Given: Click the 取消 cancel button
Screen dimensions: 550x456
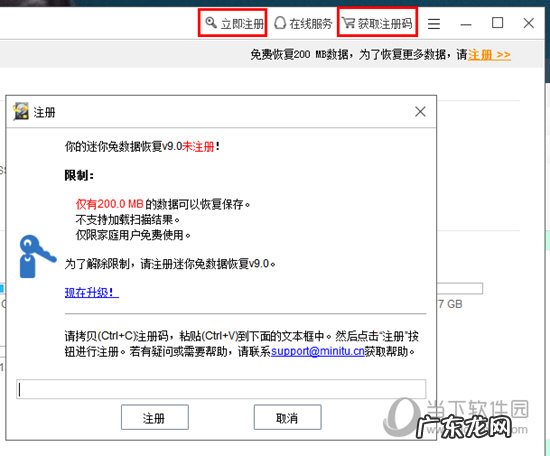Looking at the screenshot, I should (288, 417).
